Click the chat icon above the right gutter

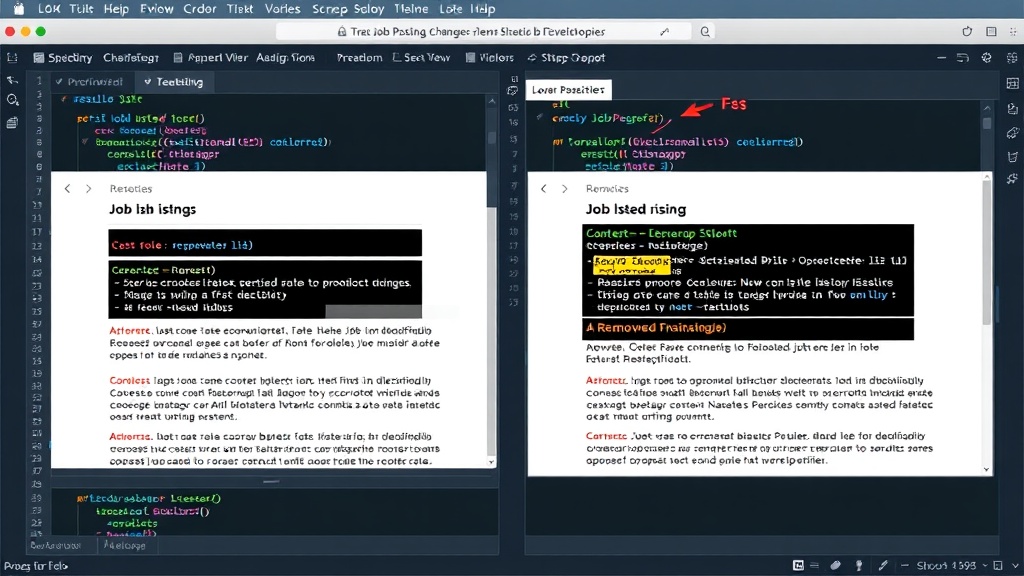pyautogui.click(x=513, y=91)
